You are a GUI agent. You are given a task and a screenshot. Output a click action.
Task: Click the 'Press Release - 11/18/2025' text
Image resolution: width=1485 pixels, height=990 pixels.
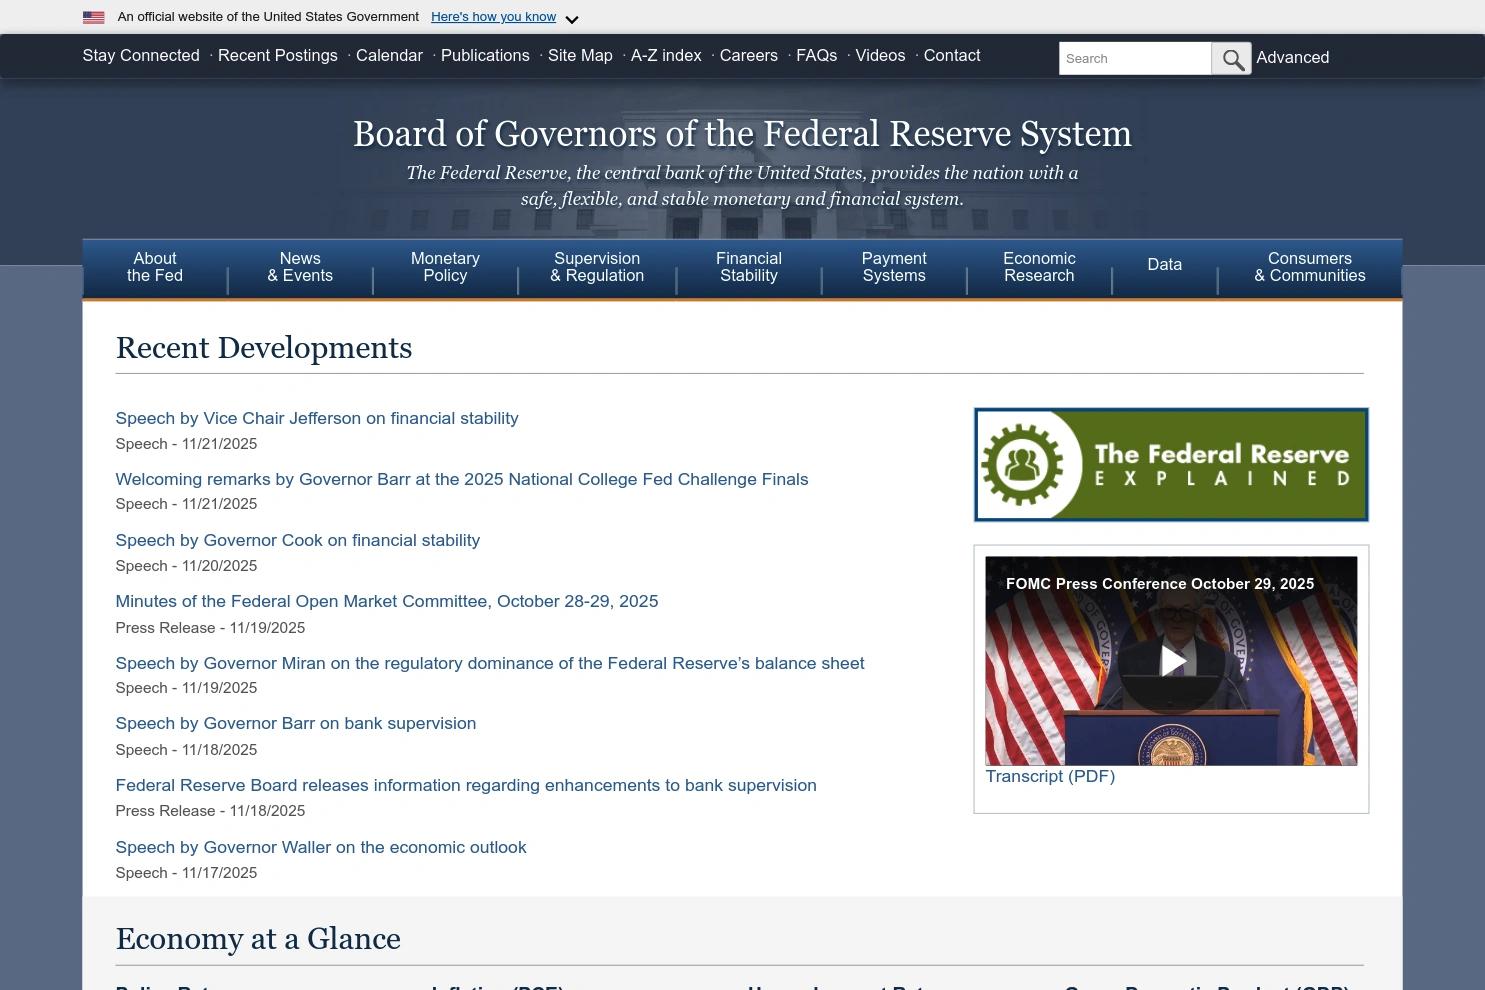pyautogui.click(x=210, y=811)
